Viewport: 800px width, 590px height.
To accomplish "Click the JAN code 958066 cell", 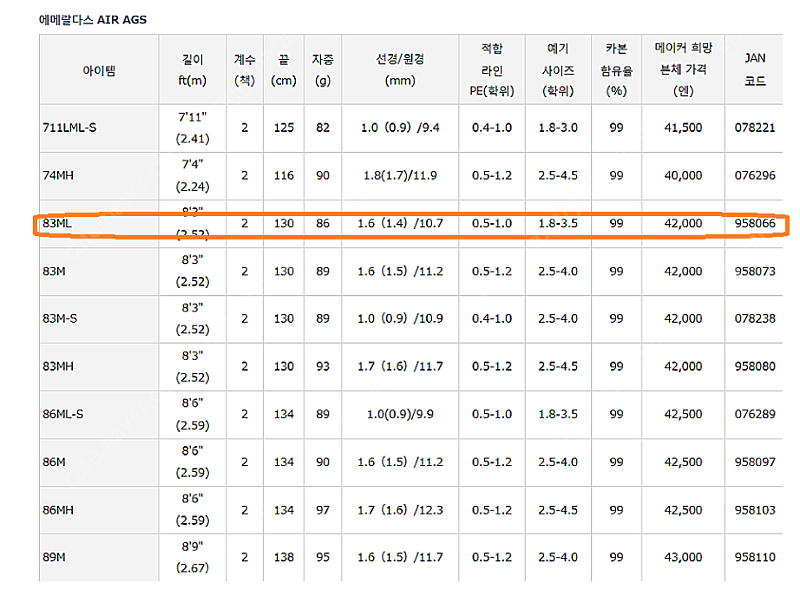I will (x=756, y=223).
